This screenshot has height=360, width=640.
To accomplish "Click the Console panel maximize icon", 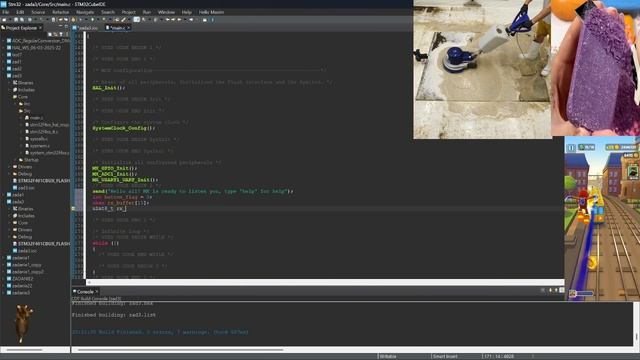I will click(562, 290).
